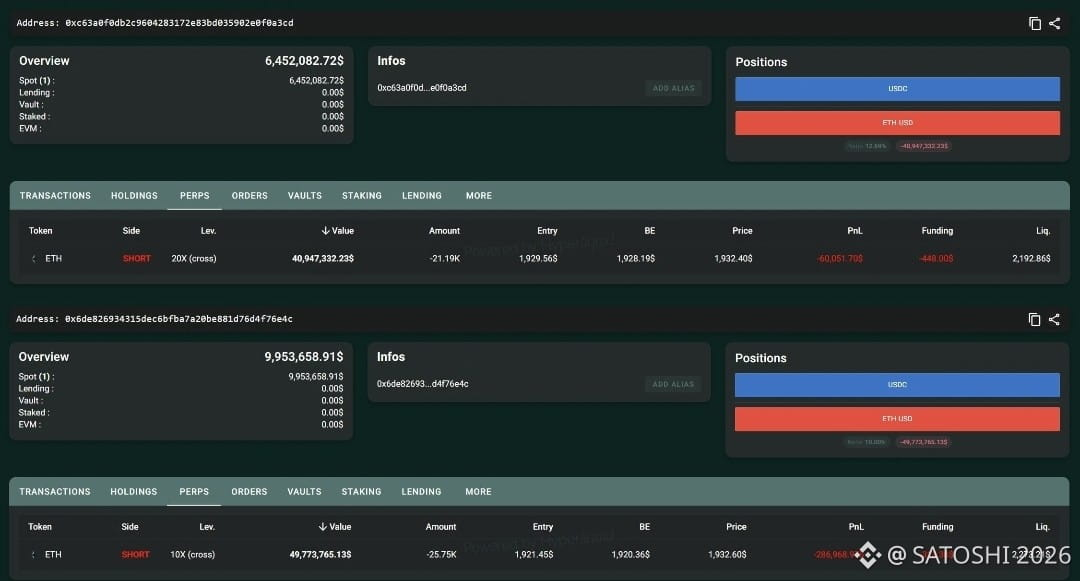Switch to Orders tab for second address
The width and height of the screenshot is (1080, 581).
pyautogui.click(x=249, y=492)
